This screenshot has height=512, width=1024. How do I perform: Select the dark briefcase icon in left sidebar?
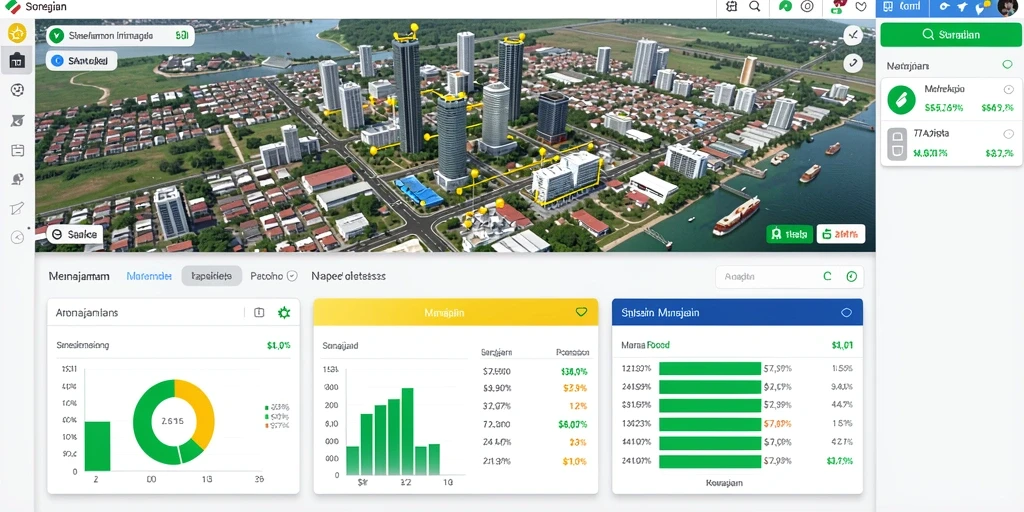pyautogui.click(x=17, y=61)
